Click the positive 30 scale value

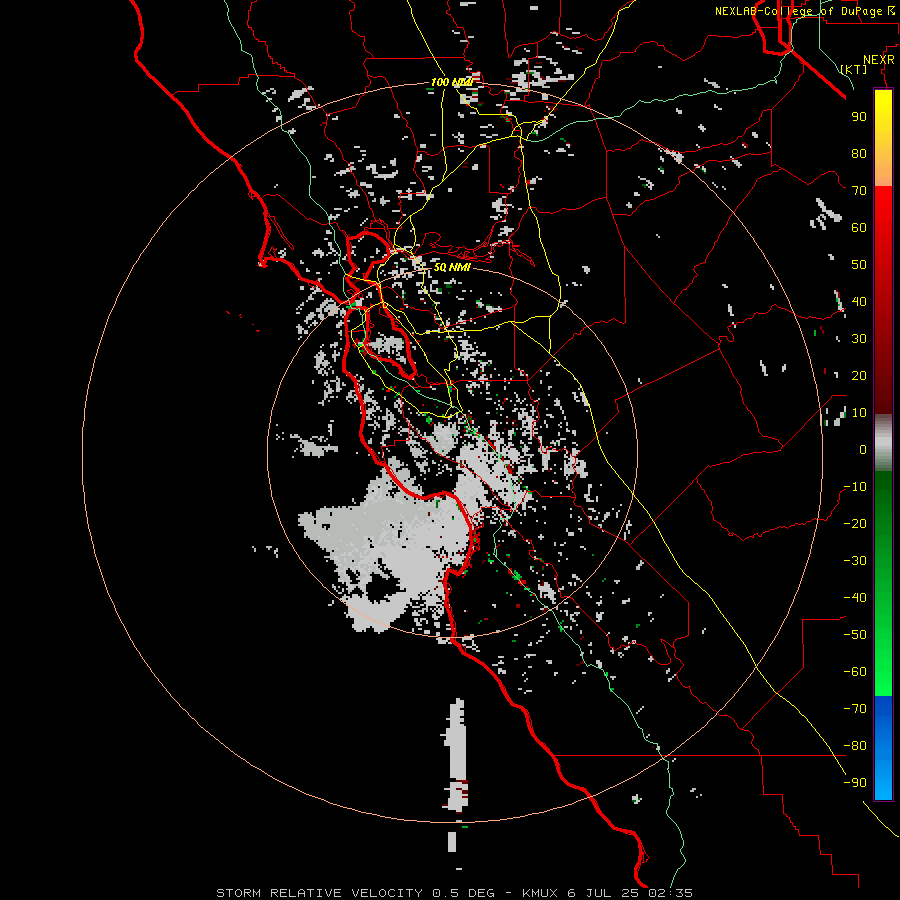[x=859, y=339]
